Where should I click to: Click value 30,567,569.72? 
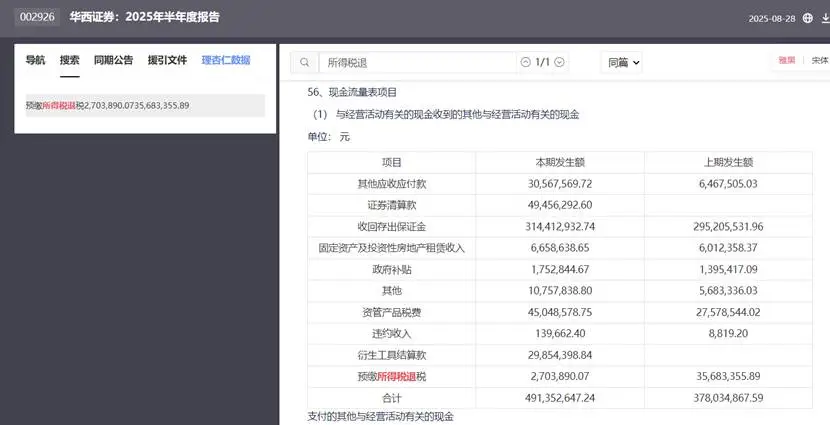pos(560,184)
